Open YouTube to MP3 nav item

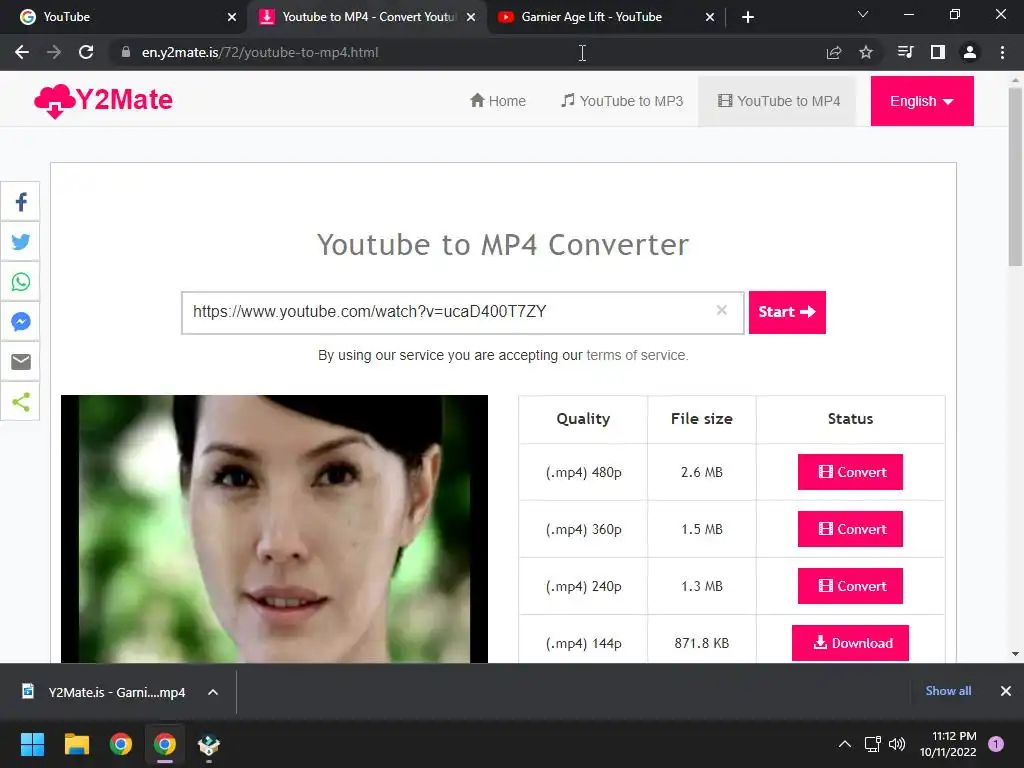tap(622, 101)
